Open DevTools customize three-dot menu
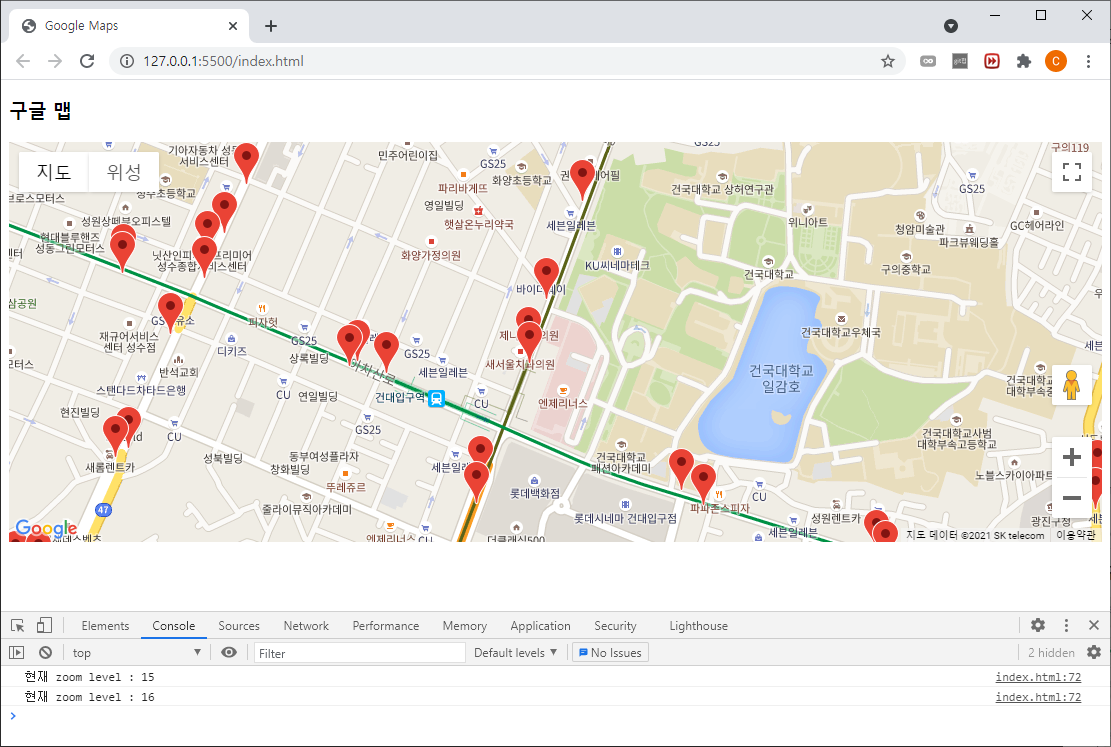 click(x=1066, y=625)
